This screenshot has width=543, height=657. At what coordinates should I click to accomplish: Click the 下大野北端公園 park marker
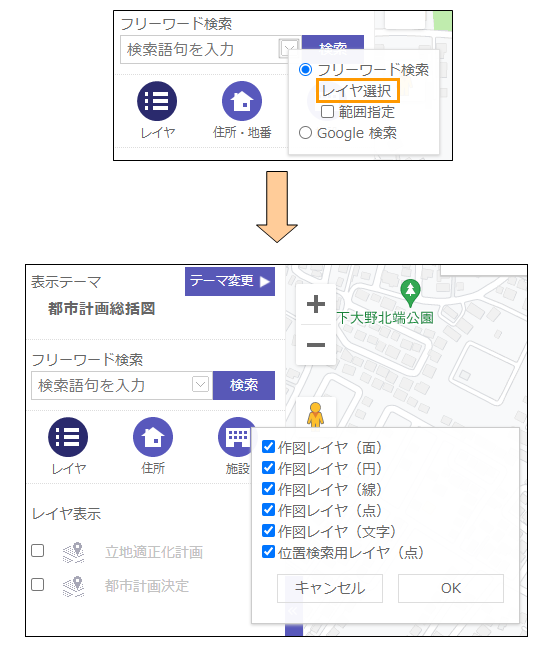coord(410,292)
